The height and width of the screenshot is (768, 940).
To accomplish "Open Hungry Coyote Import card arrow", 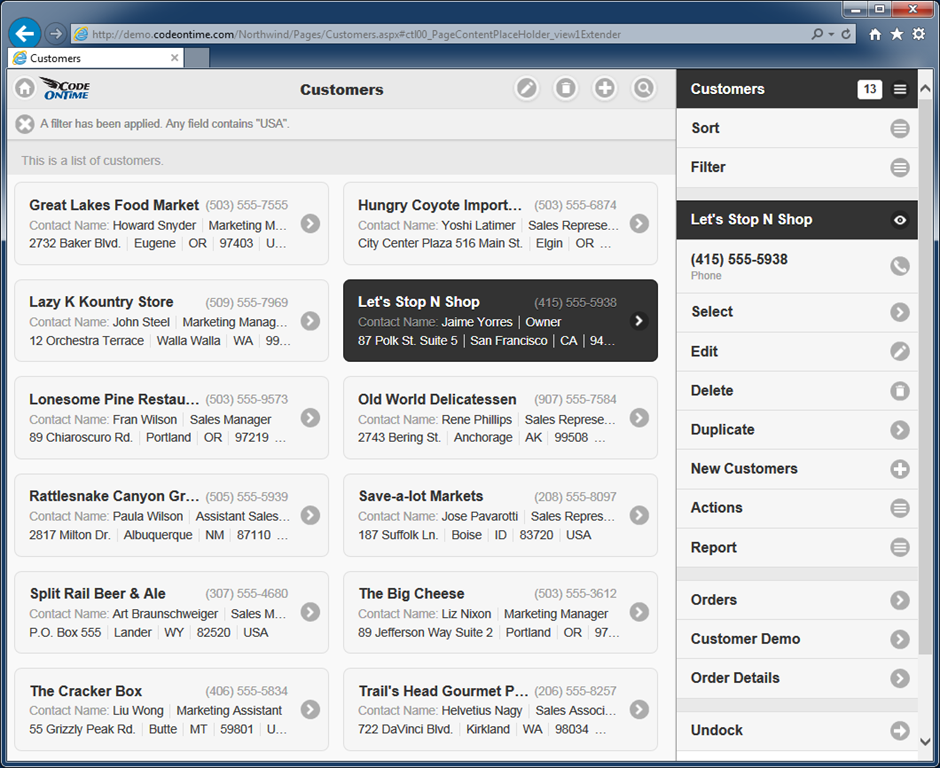I will pyautogui.click(x=639, y=224).
